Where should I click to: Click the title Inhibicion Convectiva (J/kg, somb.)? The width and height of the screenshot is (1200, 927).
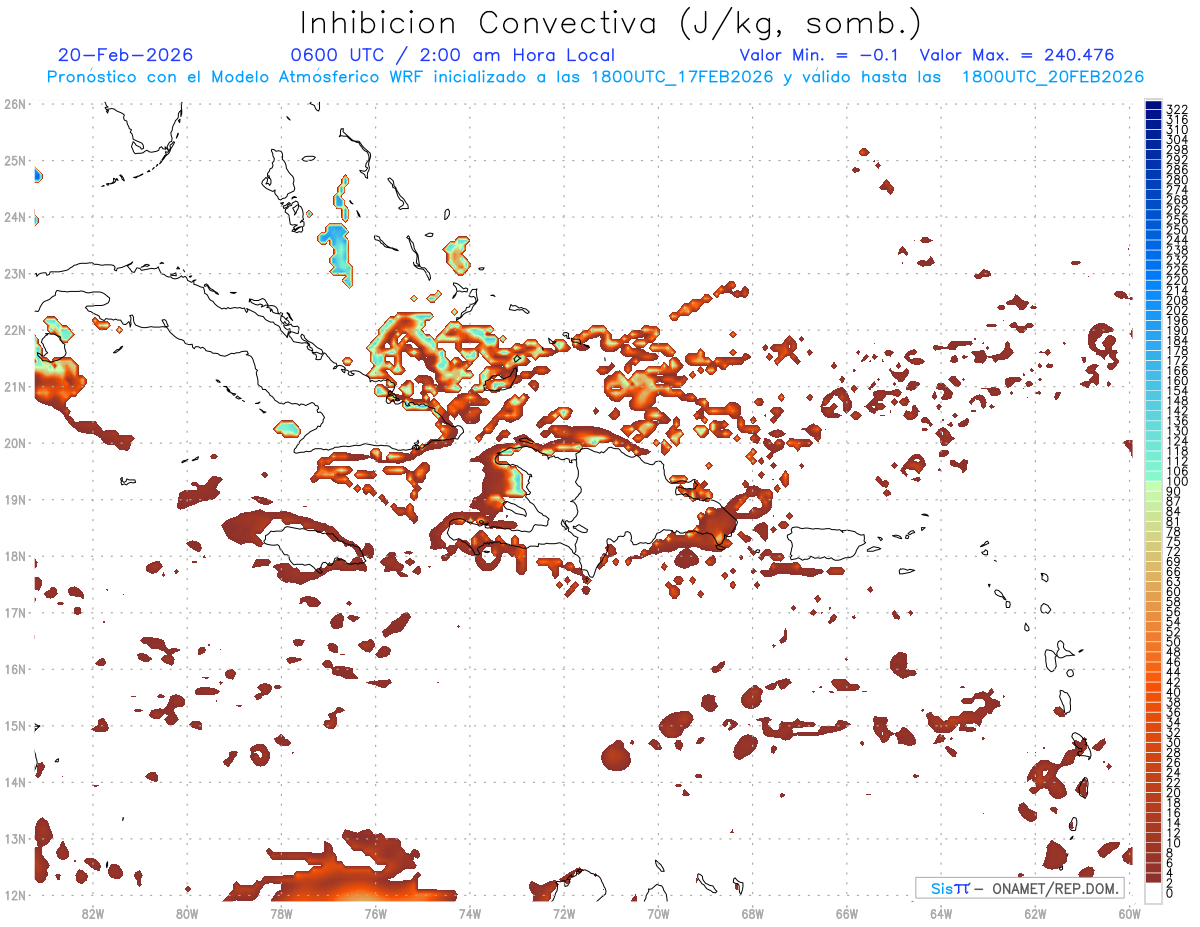[x=611, y=24]
